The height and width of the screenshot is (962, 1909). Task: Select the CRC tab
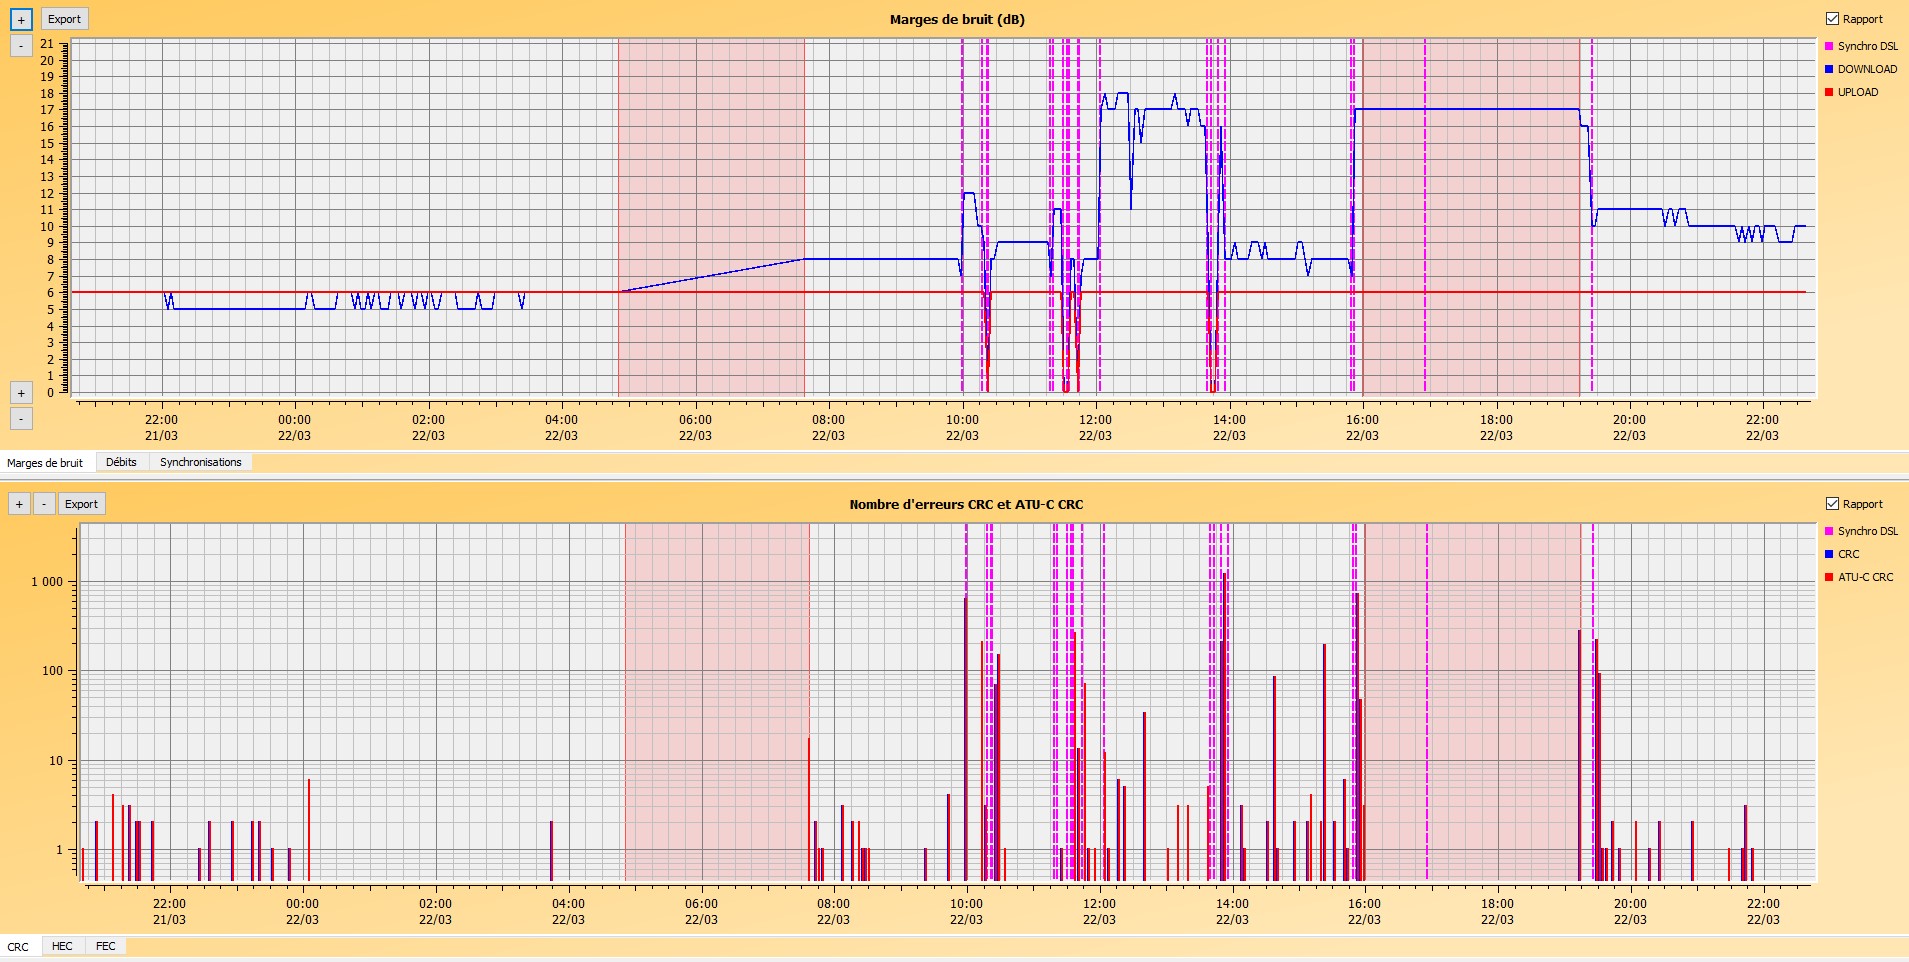click(x=18, y=947)
